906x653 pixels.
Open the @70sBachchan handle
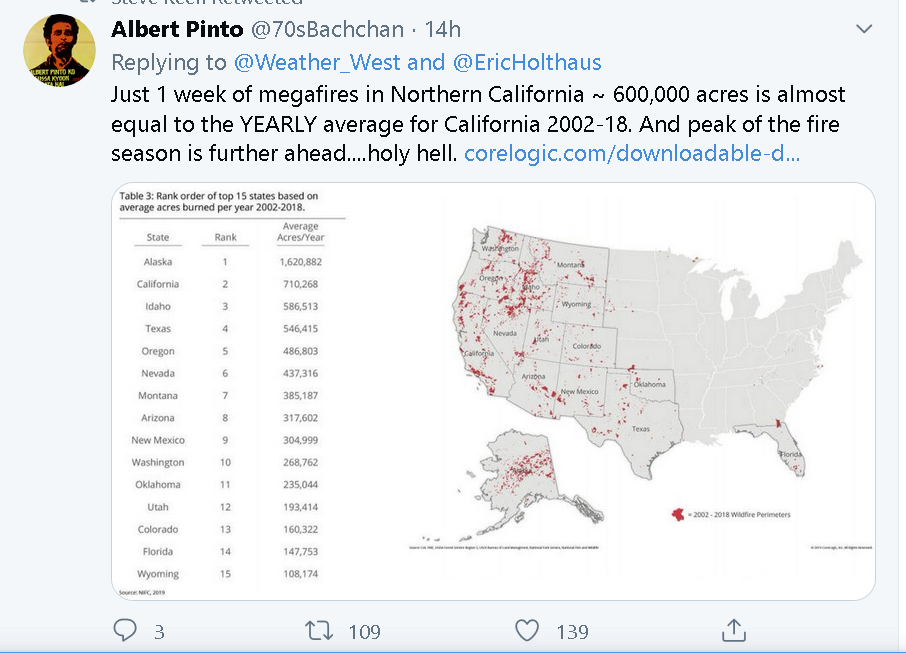click(327, 29)
